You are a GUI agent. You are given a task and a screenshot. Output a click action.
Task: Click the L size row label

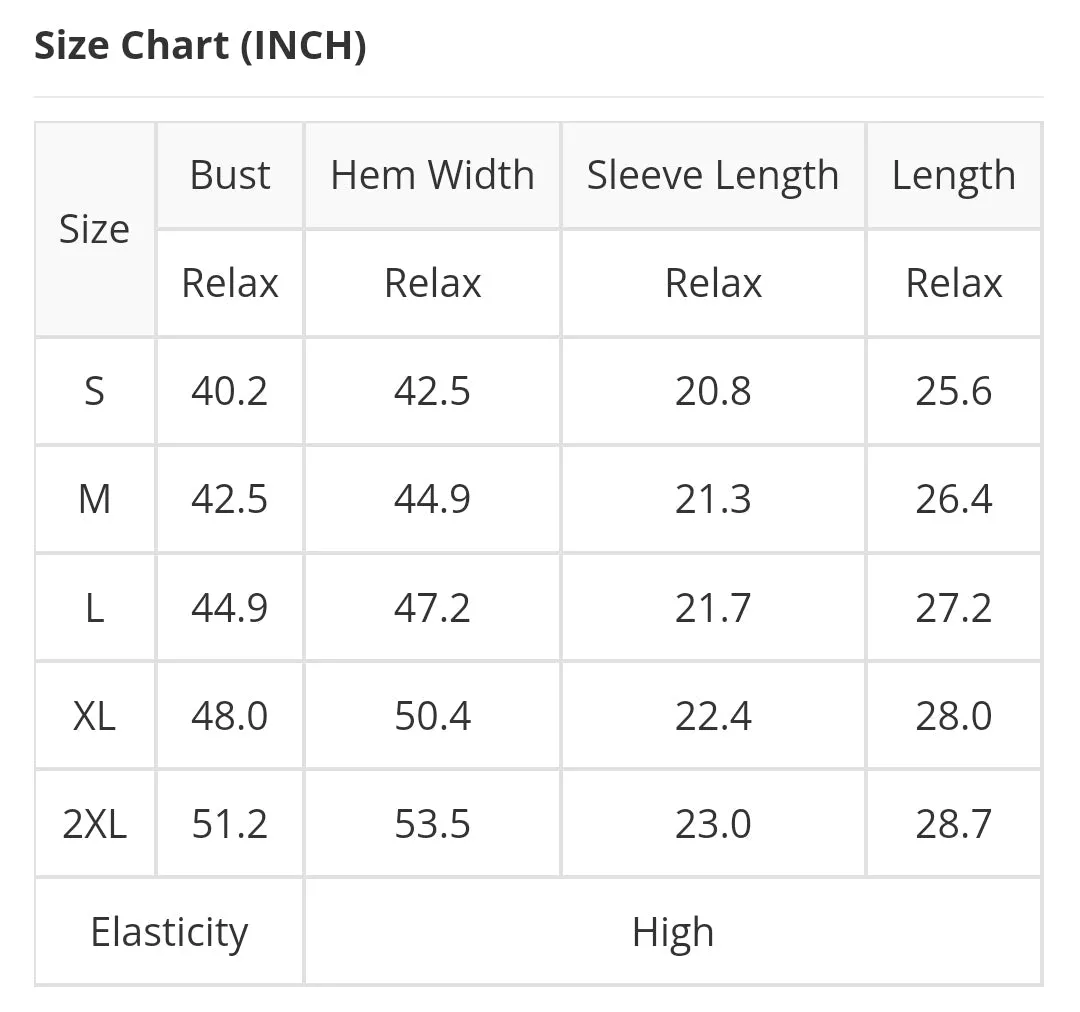(x=94, y=608)
